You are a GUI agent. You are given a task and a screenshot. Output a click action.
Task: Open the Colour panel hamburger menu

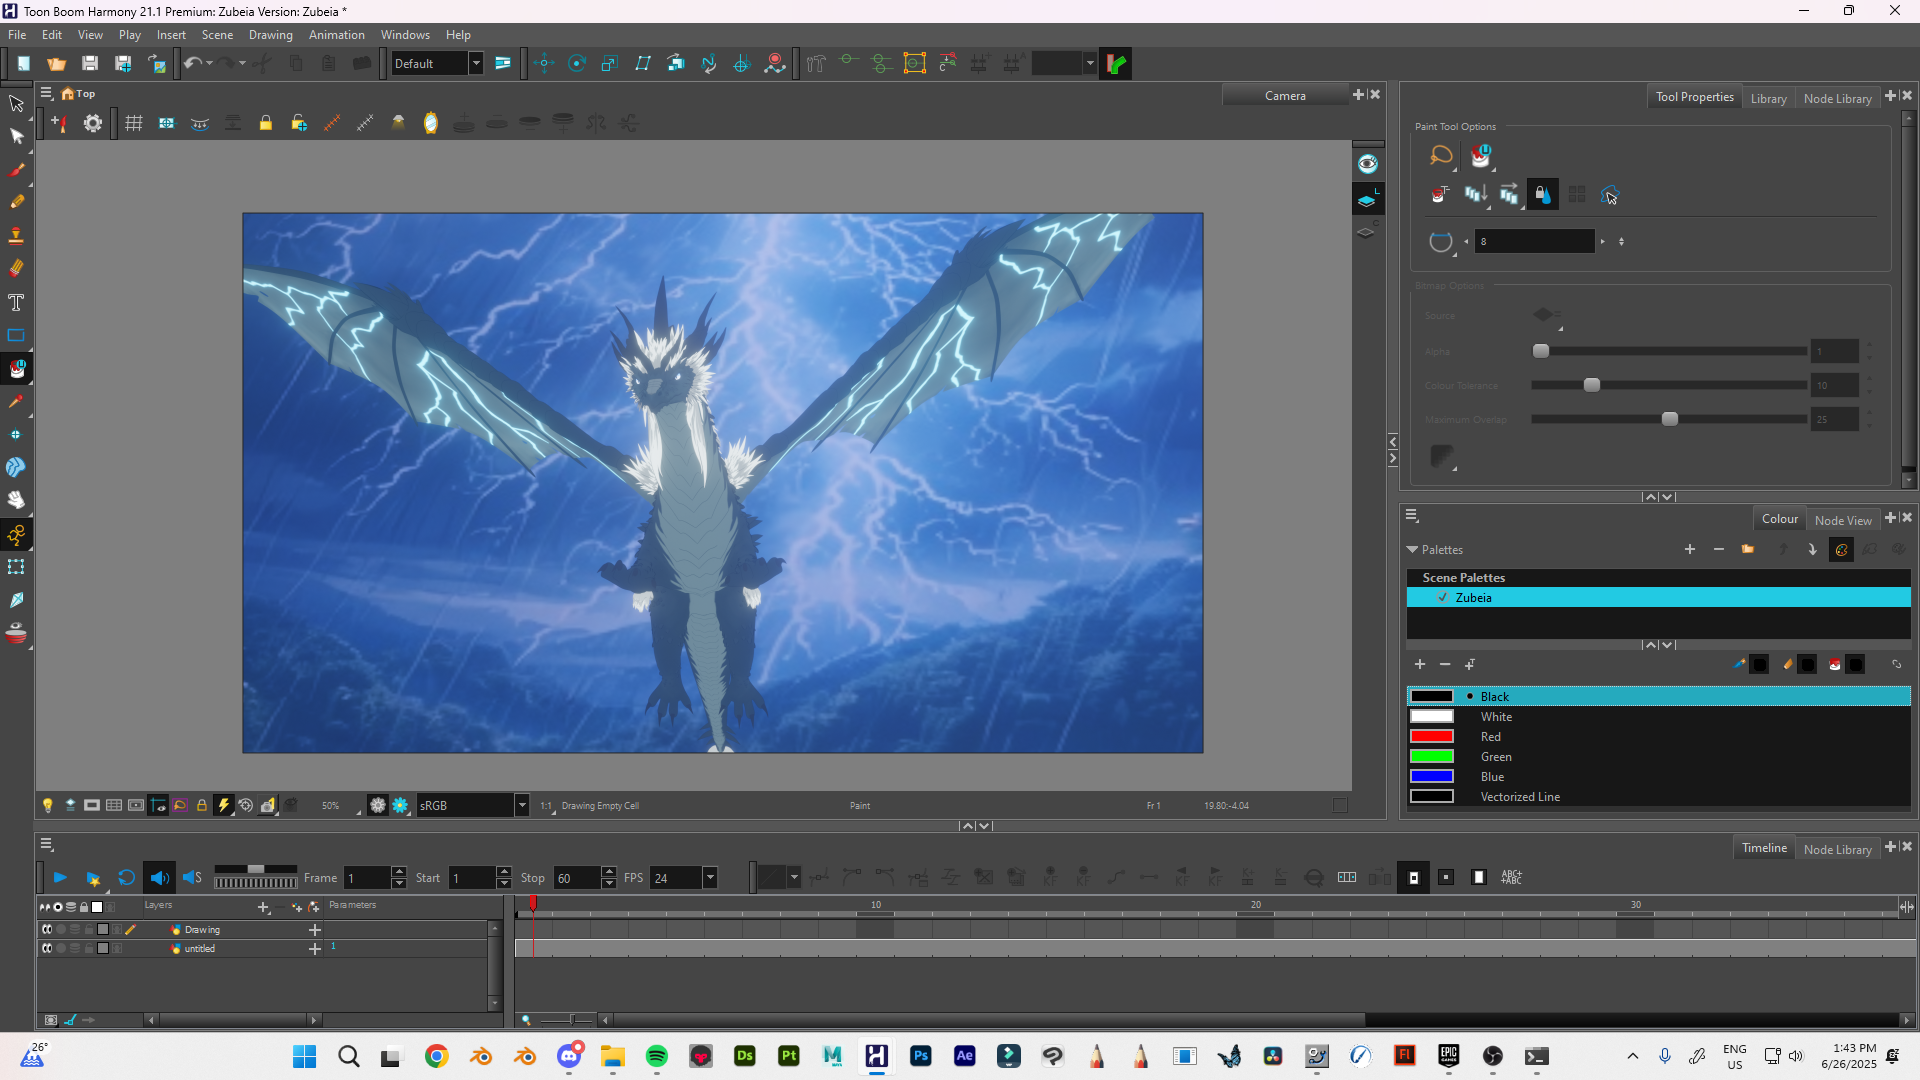click(1412, 516)
